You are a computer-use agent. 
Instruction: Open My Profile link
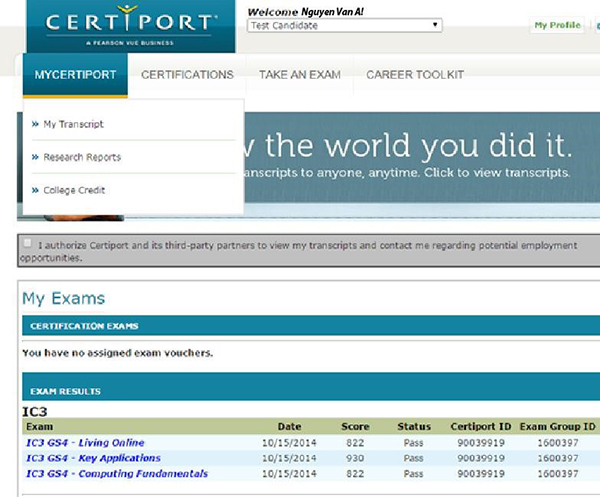click(557, 25)
